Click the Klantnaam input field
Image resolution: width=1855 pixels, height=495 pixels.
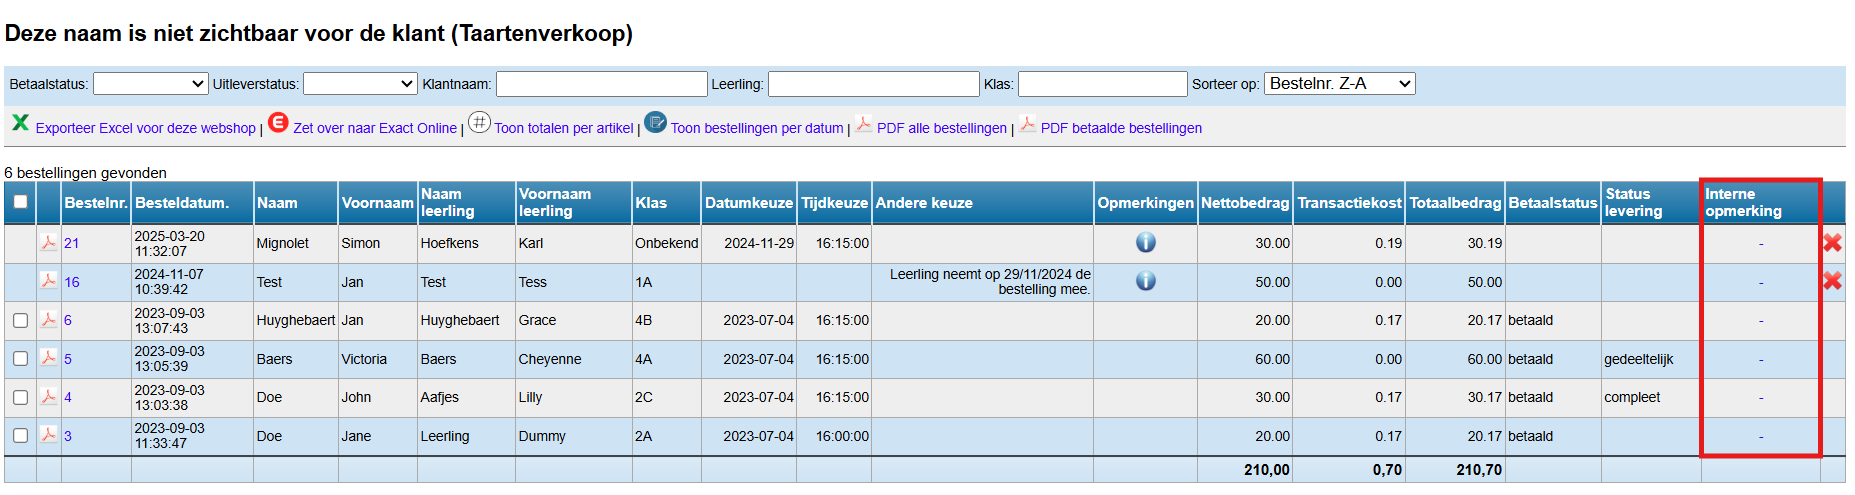pos(602,84)
